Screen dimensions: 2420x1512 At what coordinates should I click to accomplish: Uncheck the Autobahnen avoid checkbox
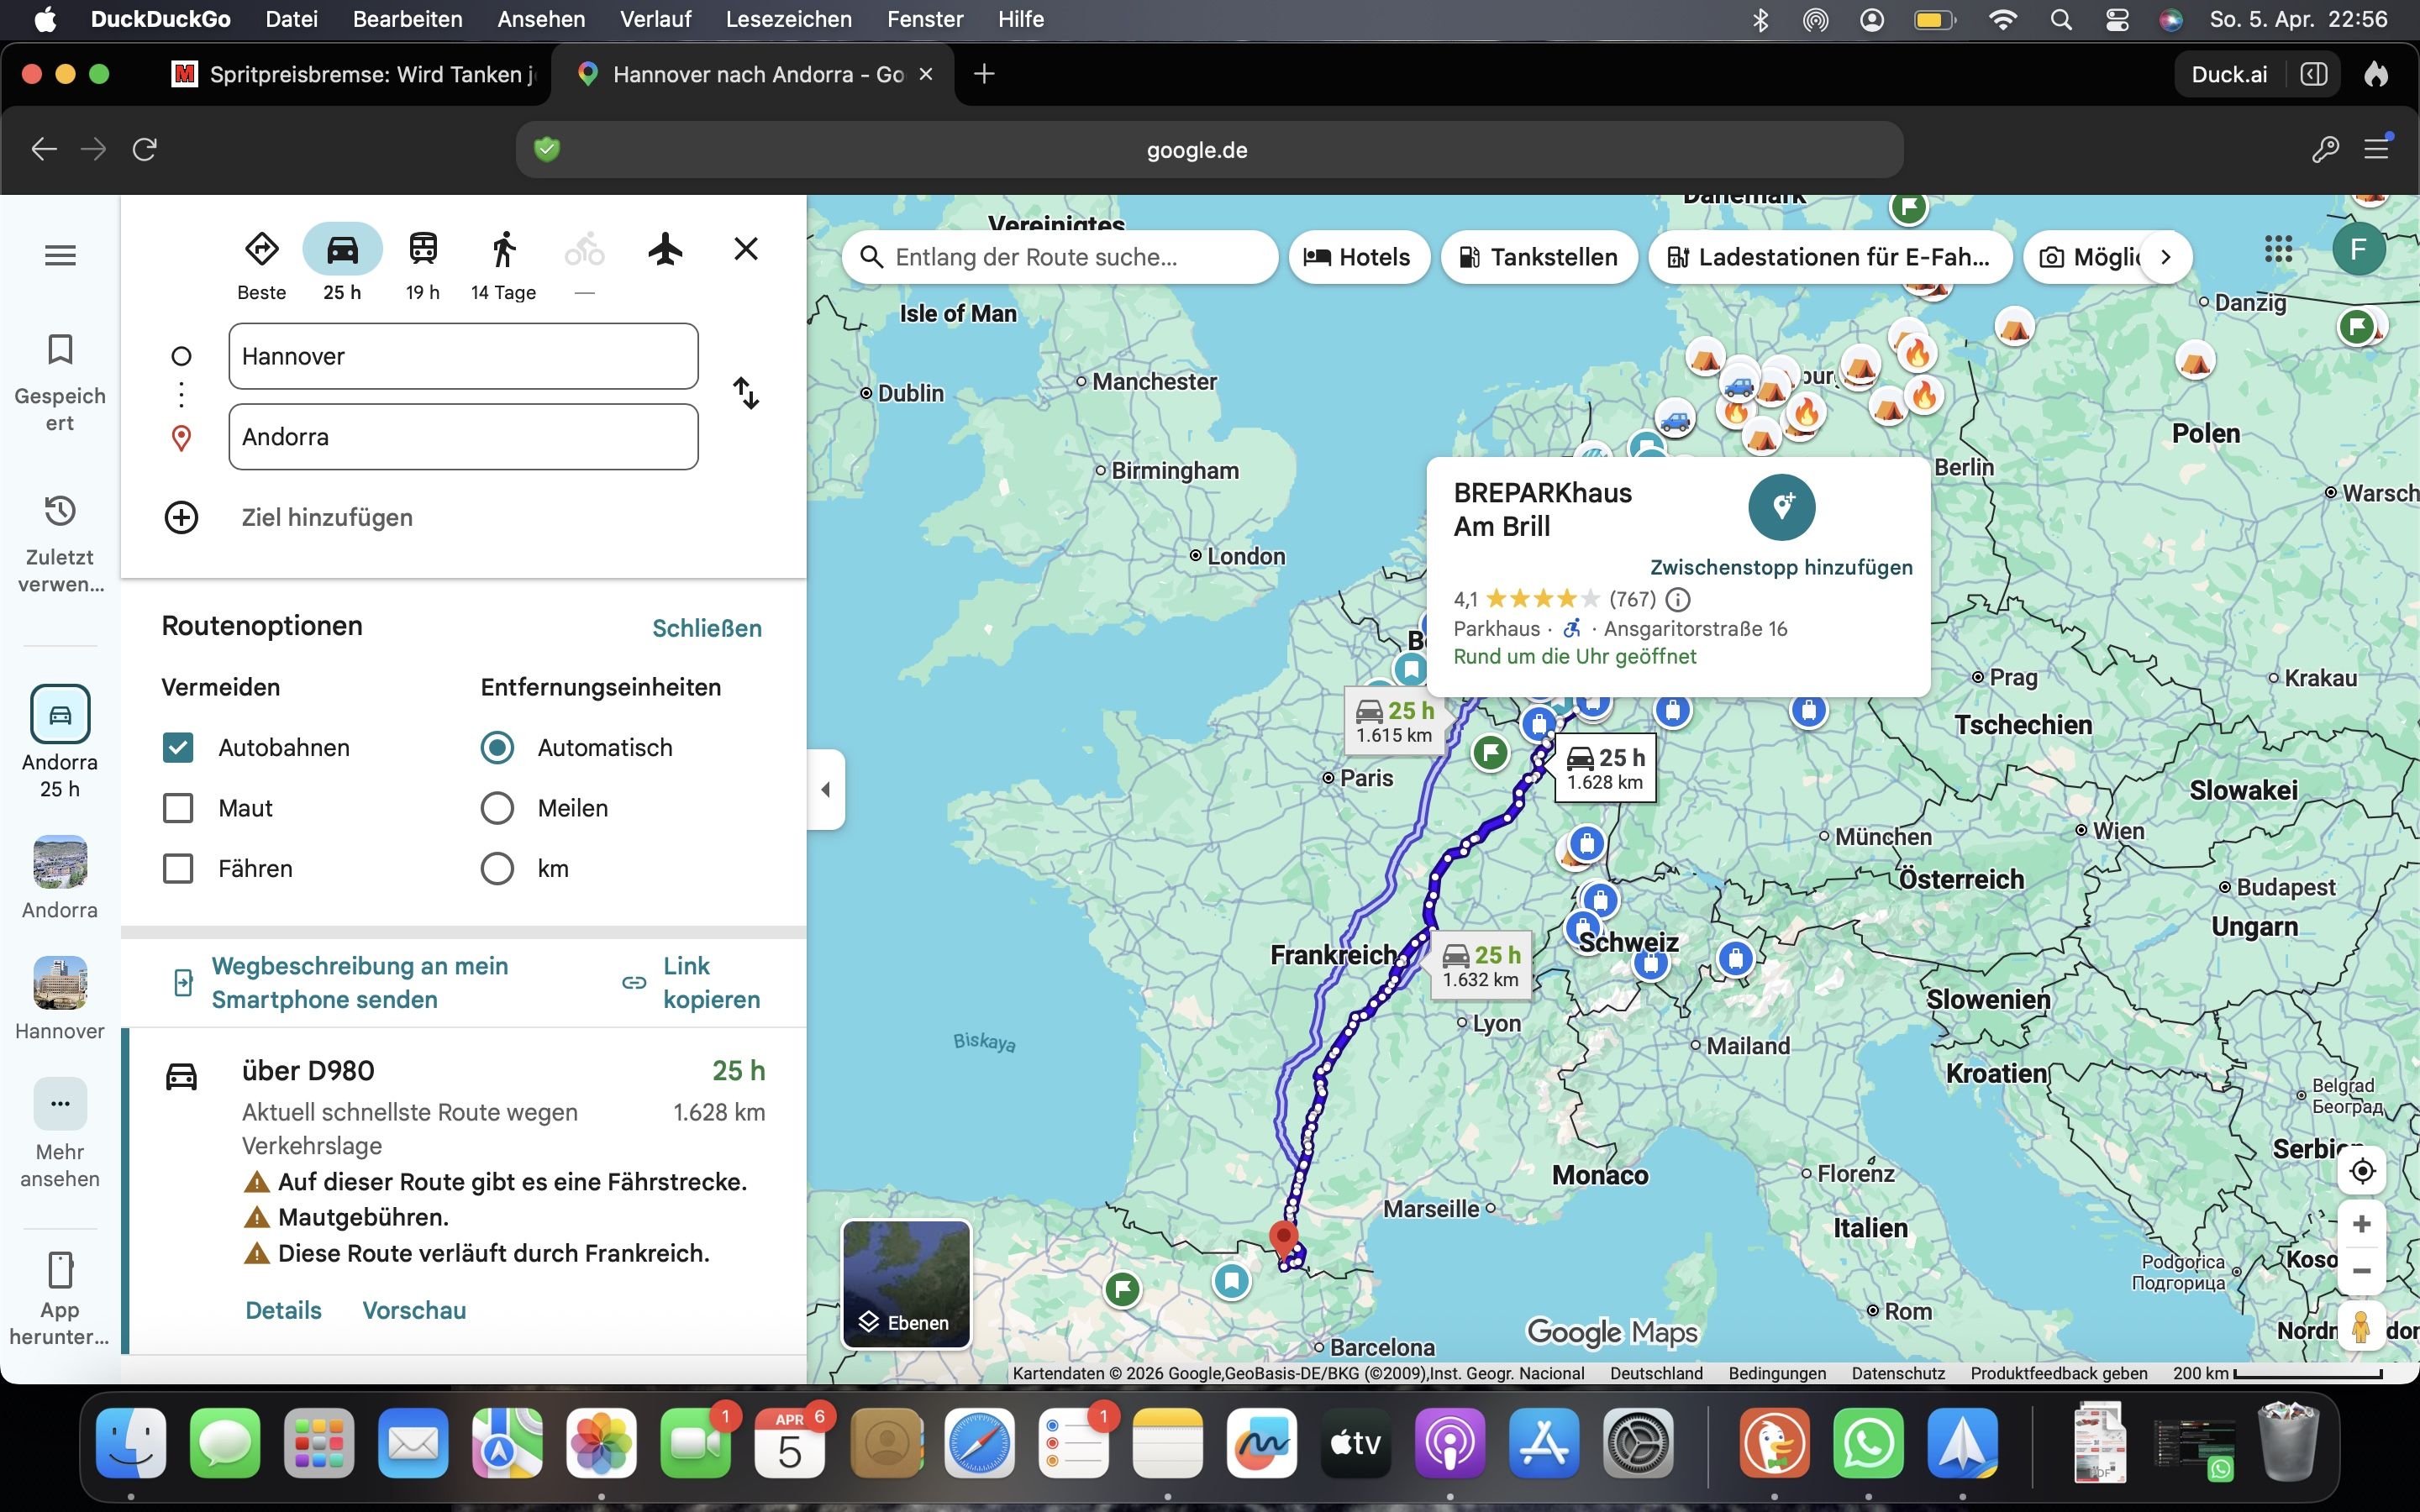click(x=178, y=748)
